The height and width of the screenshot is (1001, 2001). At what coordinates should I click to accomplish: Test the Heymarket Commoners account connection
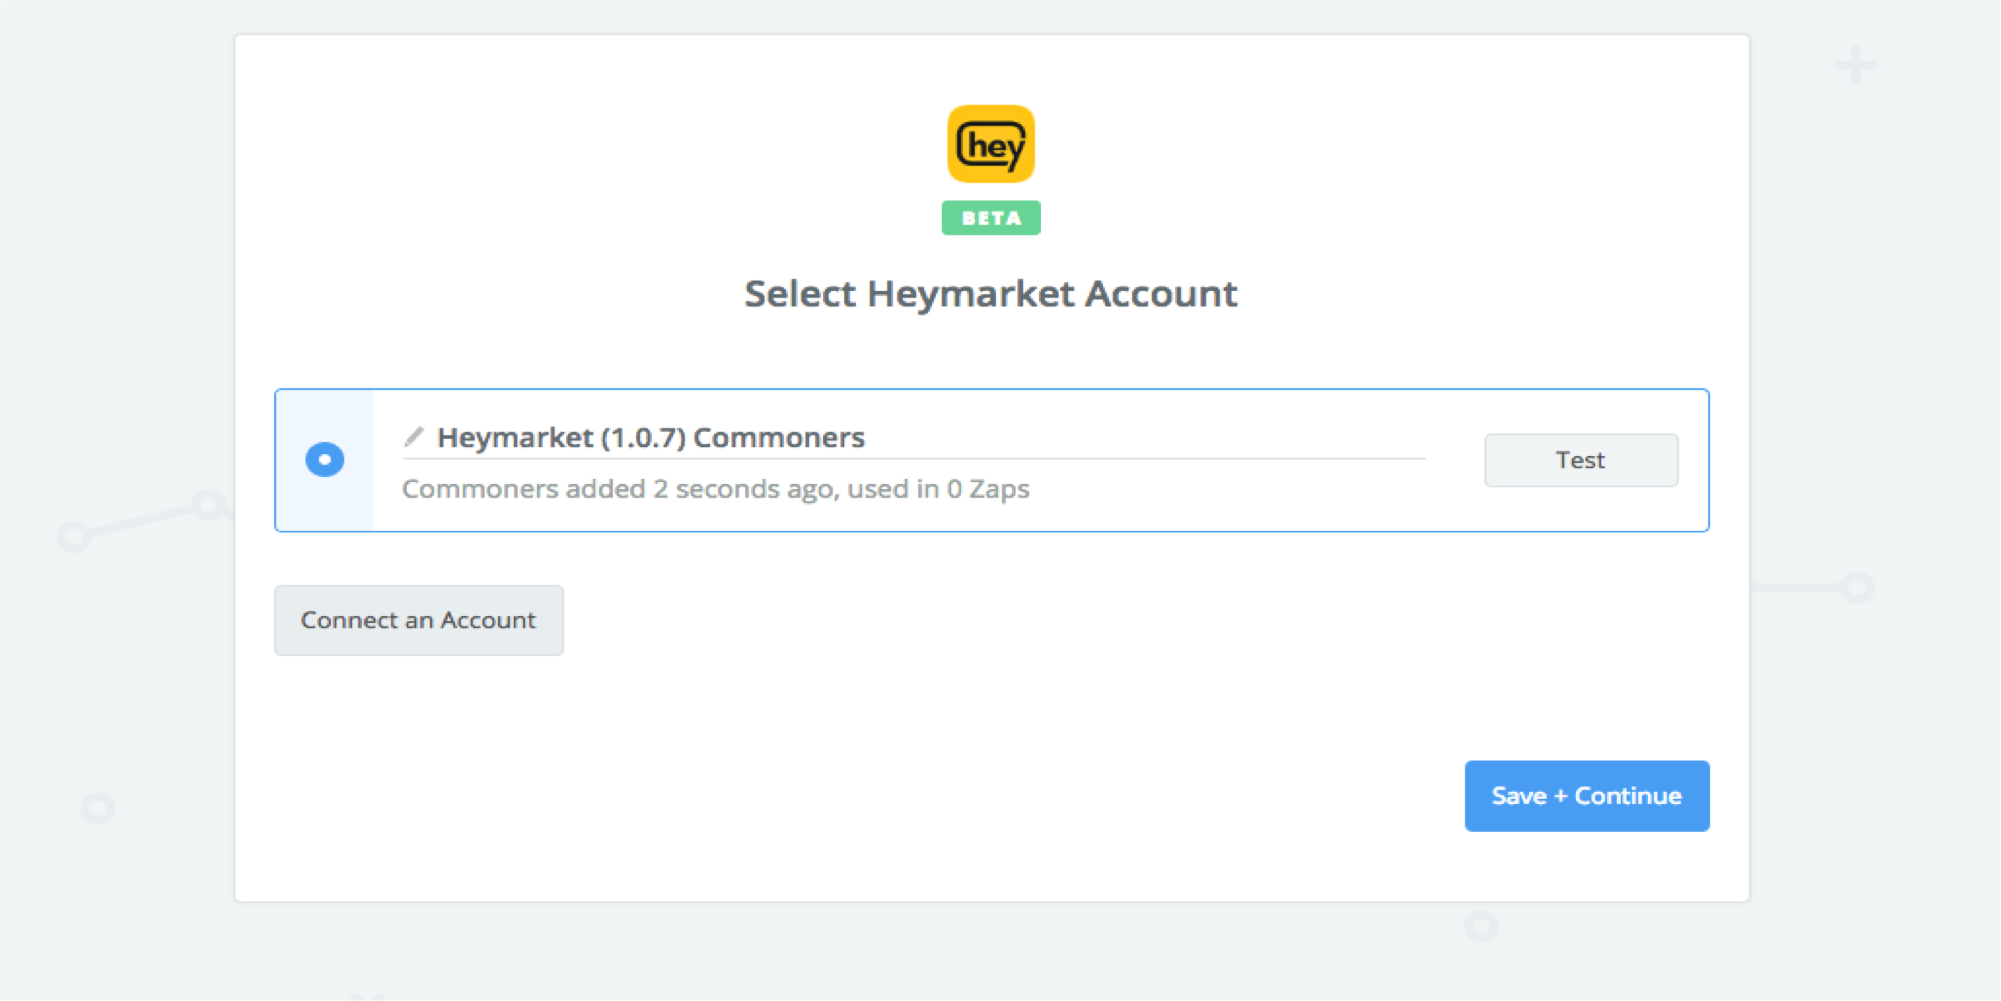click(x=1581, y=460)
